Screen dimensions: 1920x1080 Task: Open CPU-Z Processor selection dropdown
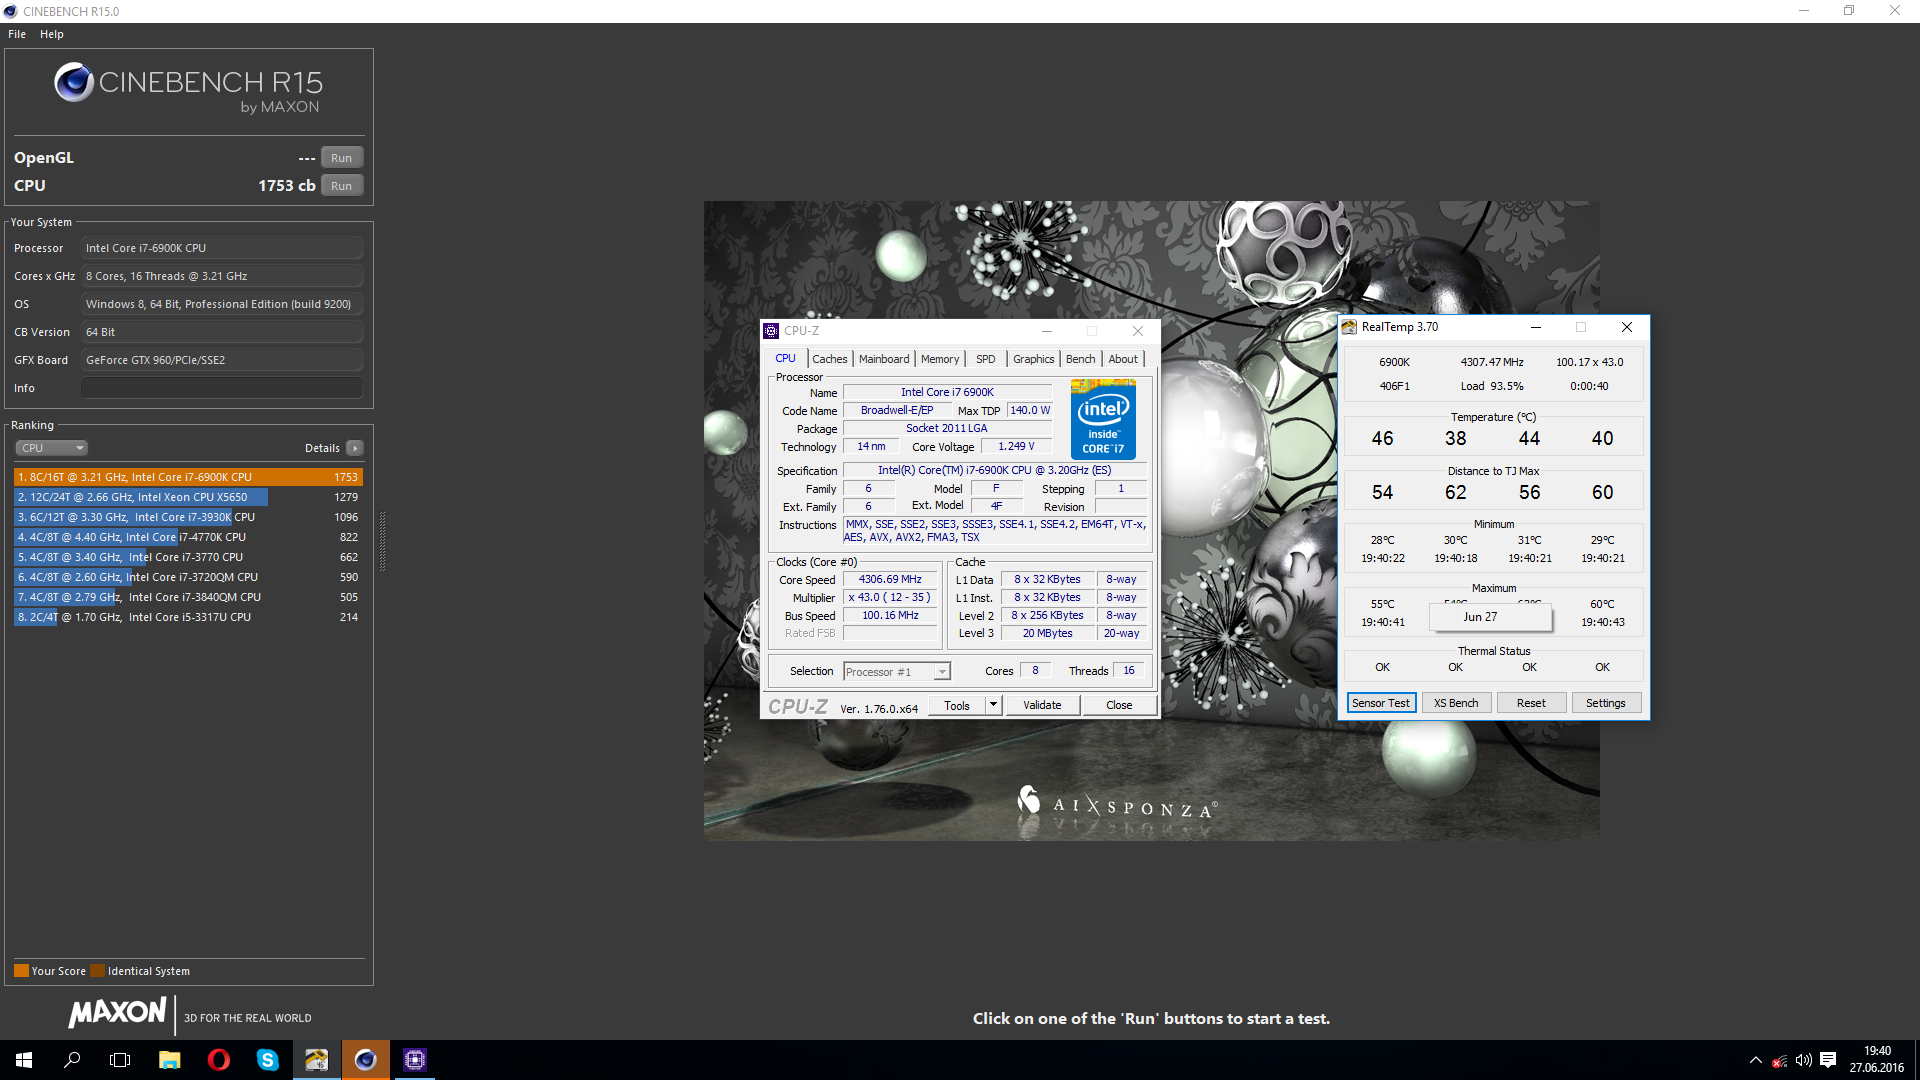coord(897,672)
